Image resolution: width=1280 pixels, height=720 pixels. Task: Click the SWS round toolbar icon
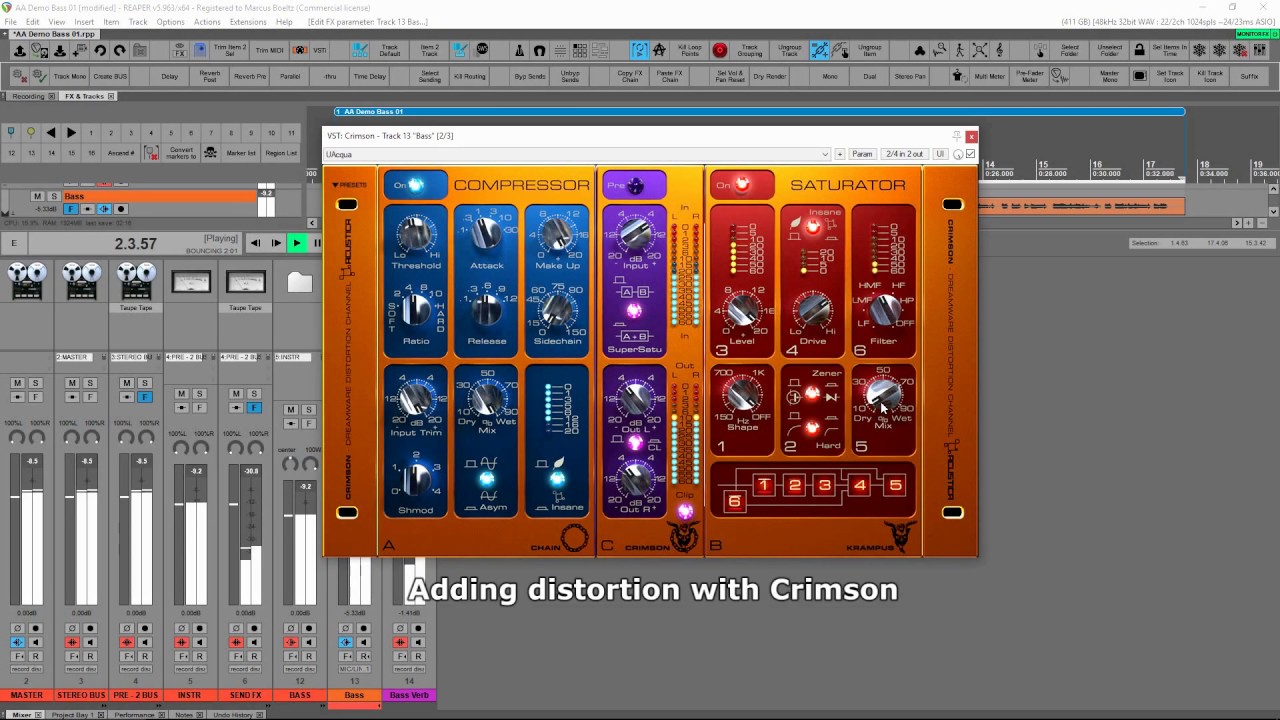coord(481,50)
